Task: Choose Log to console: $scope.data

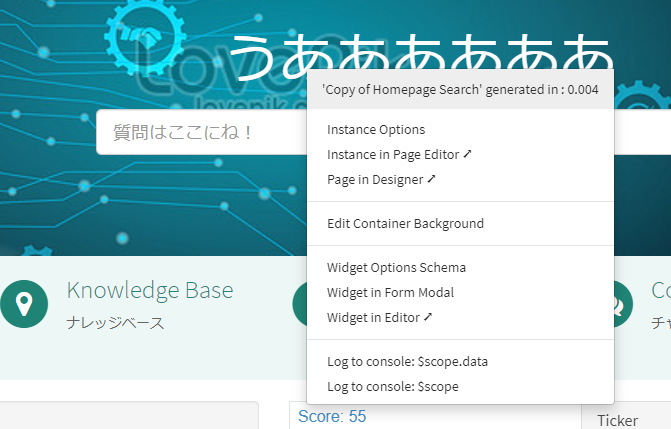Action: pyautogui.click(x=407, y=362)
